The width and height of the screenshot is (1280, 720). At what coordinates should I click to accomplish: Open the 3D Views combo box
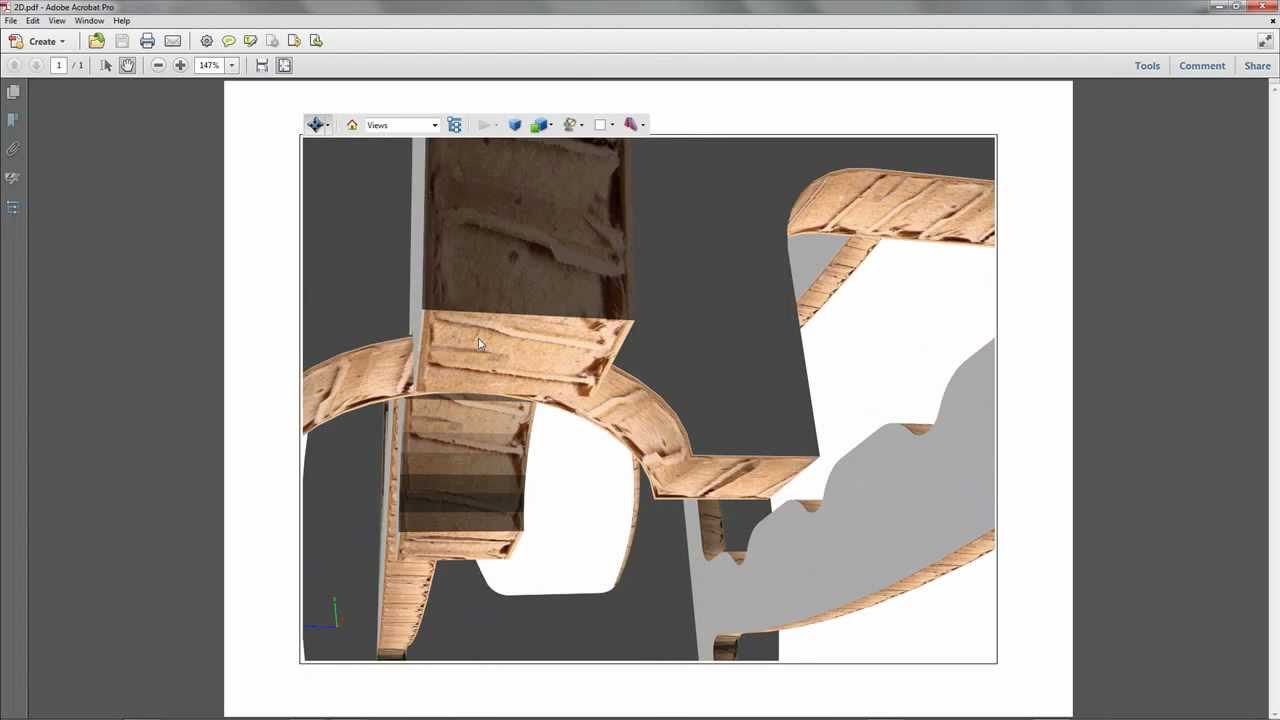402,125
